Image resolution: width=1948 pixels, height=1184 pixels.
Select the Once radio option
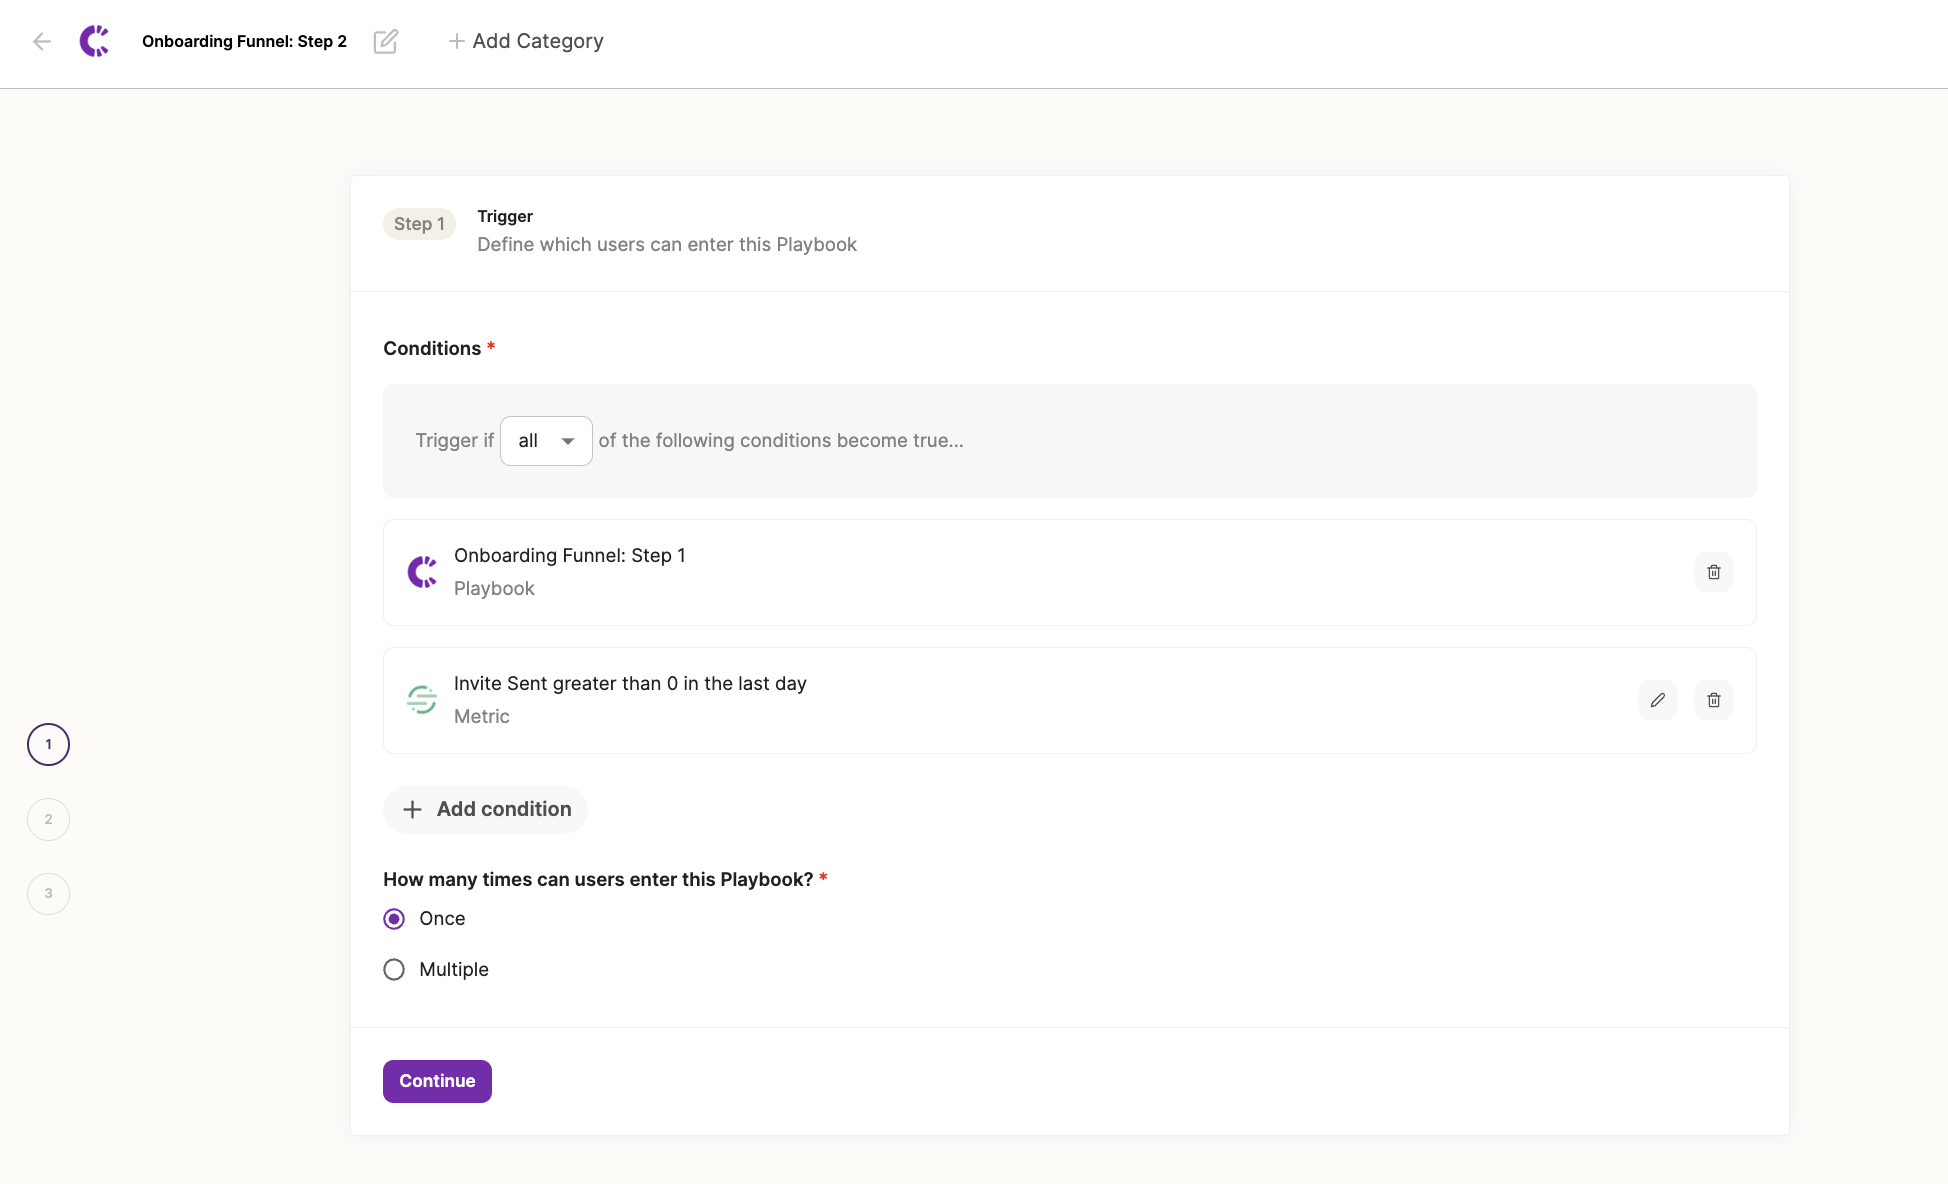(x=394, y=919)
